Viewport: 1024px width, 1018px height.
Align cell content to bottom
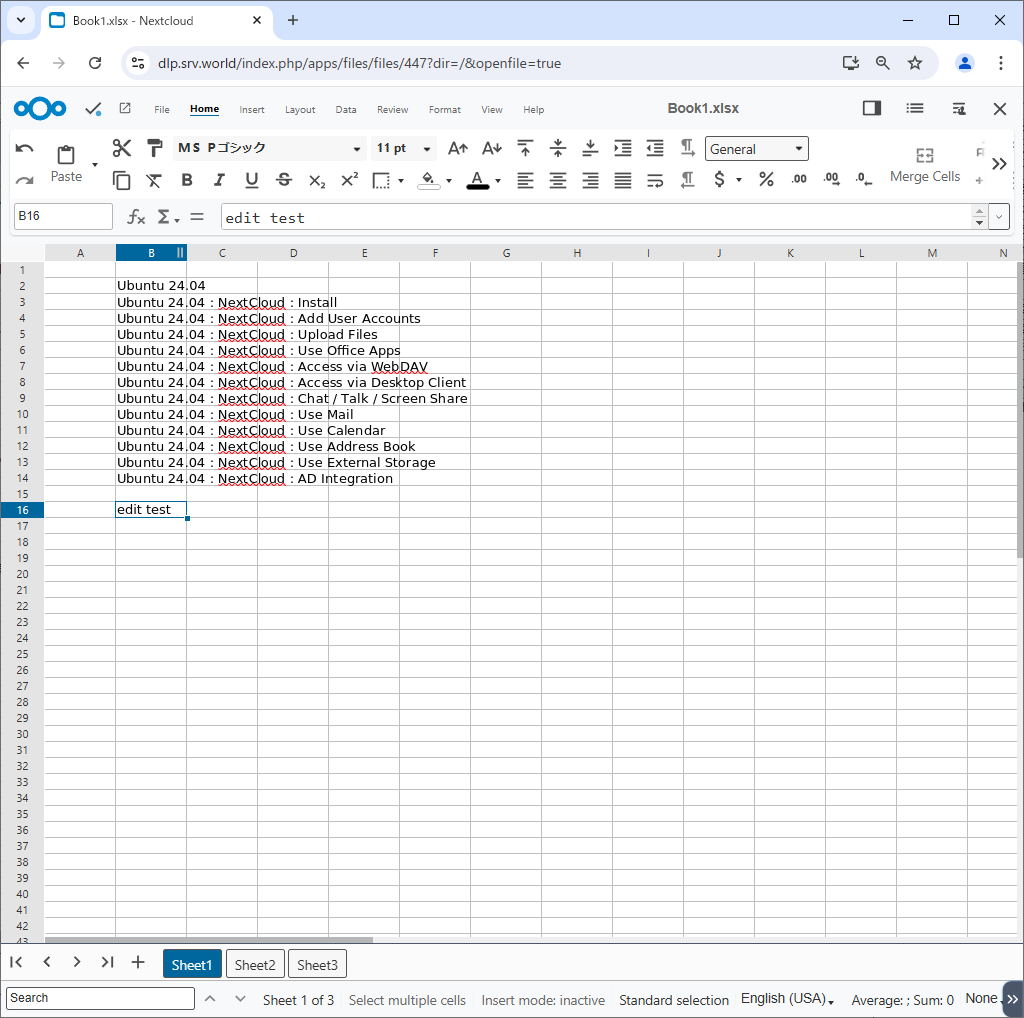pos(590,148)
